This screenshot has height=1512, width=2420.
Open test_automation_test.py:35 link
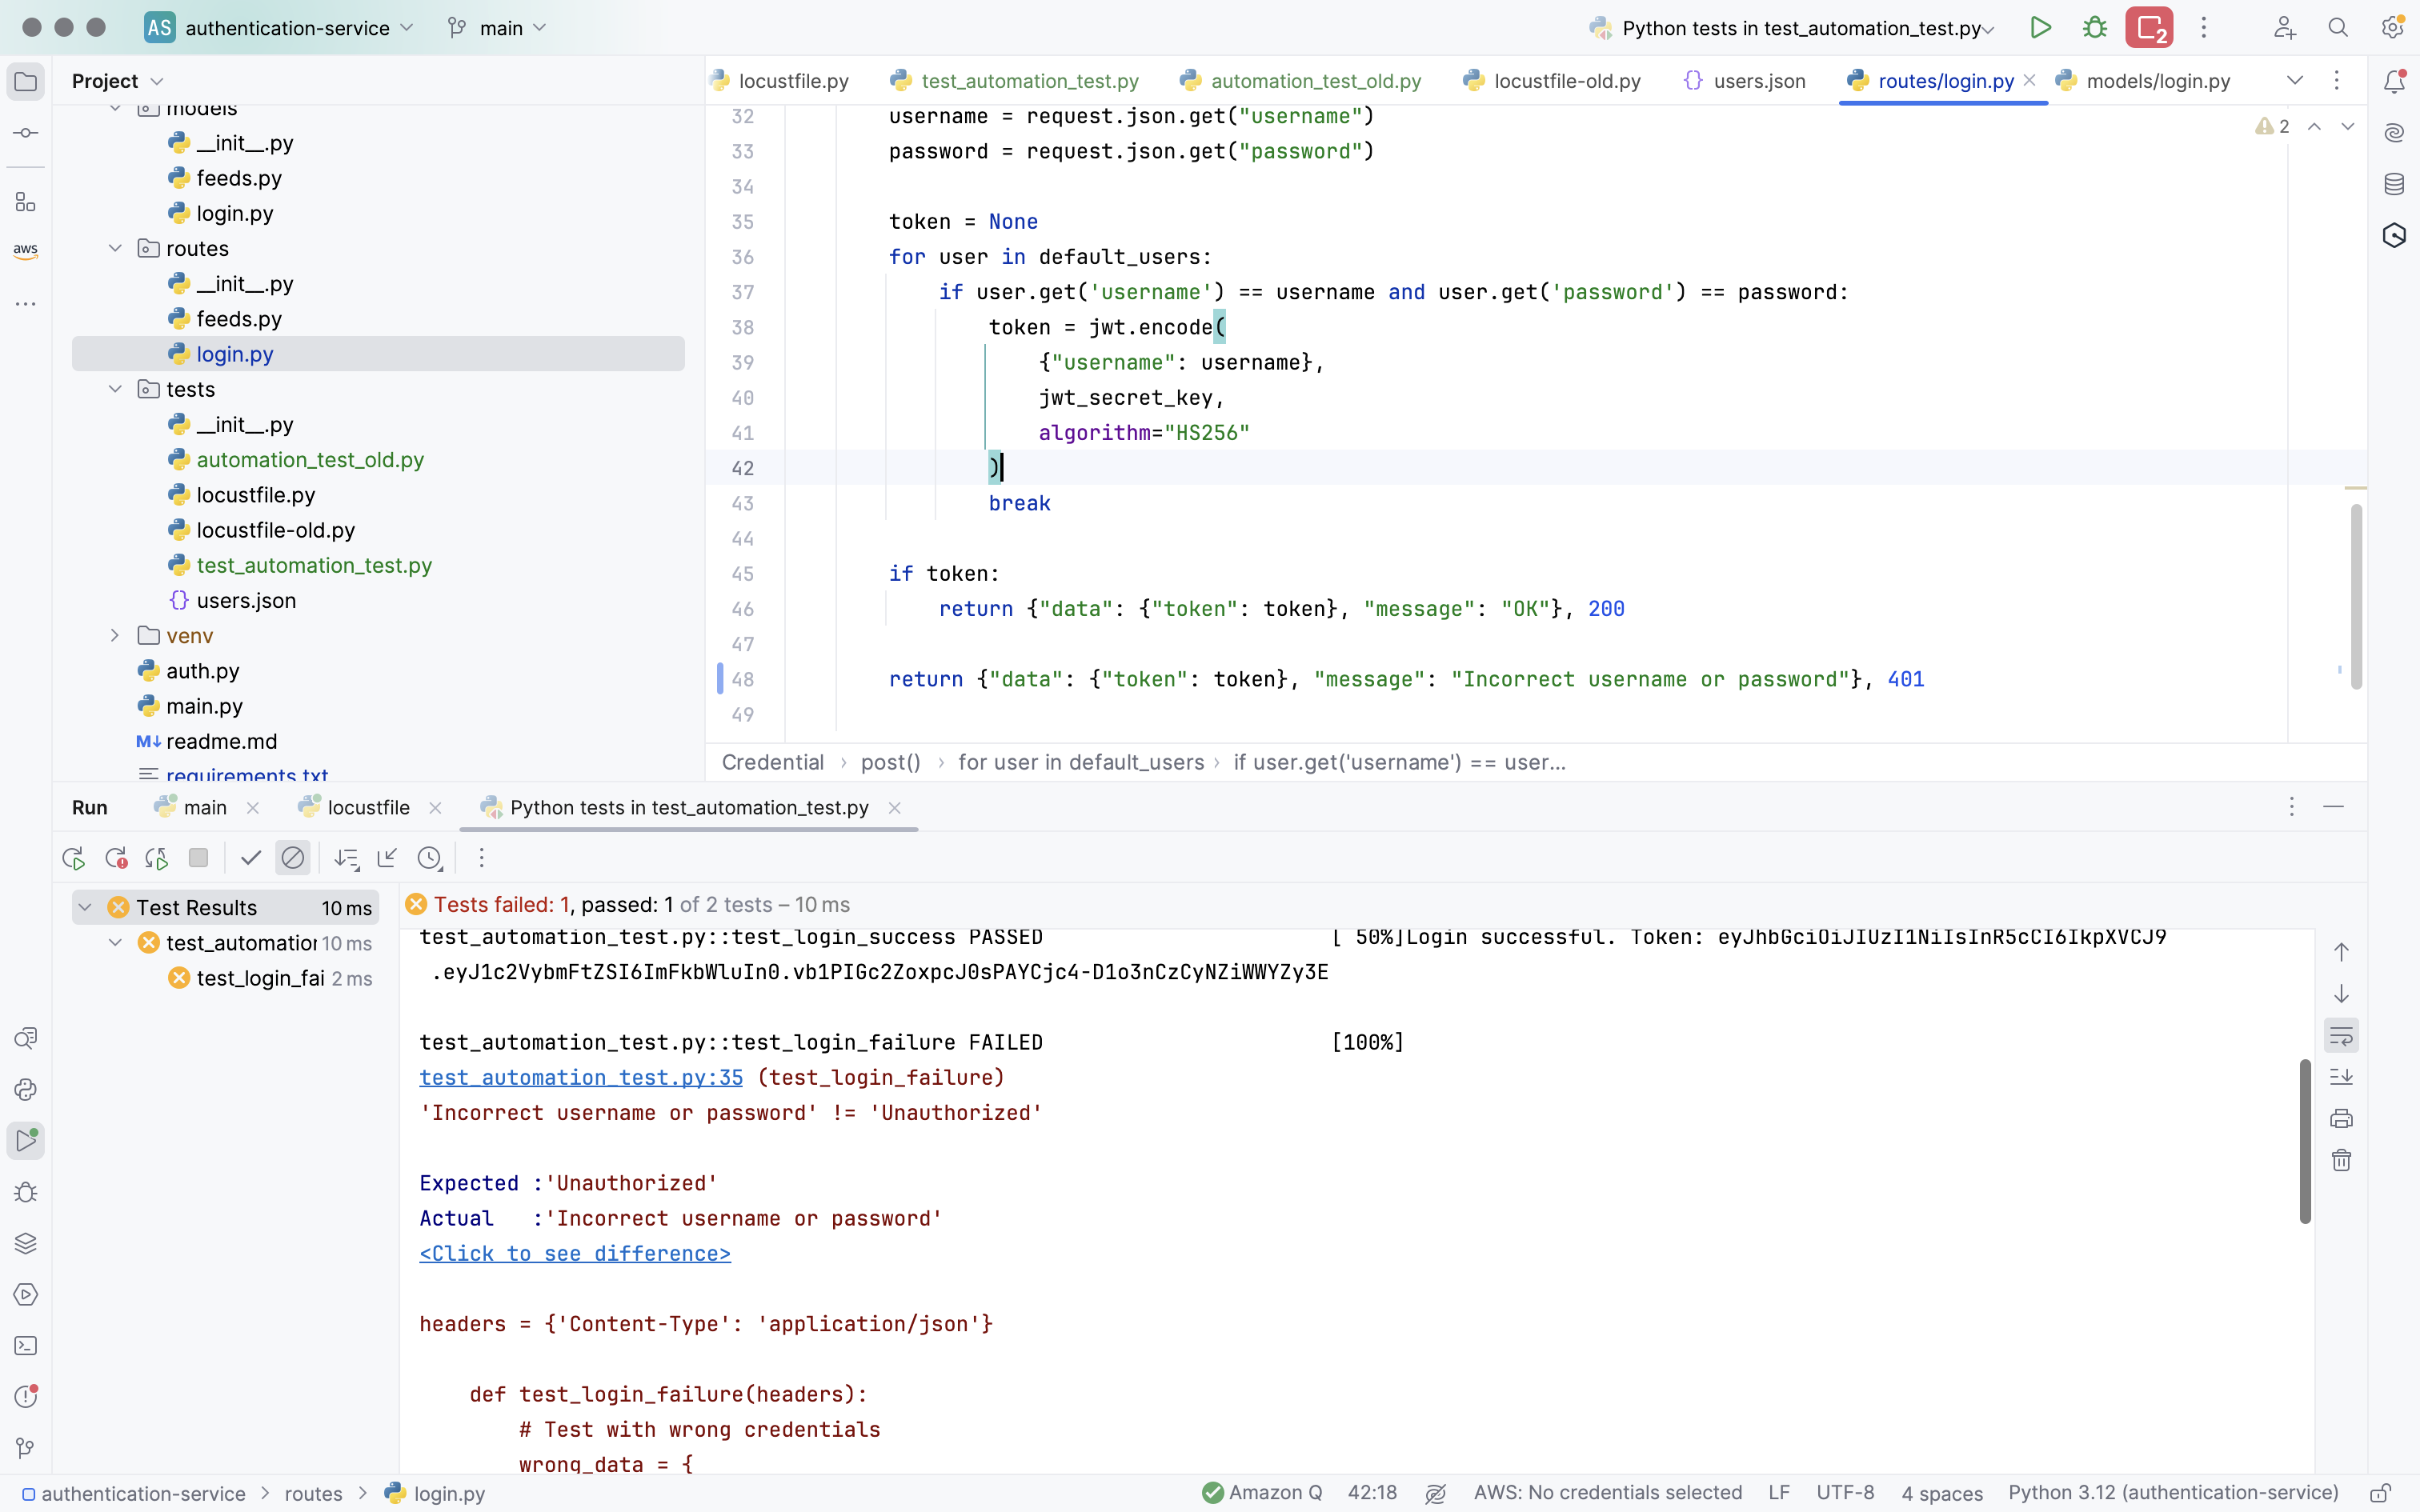pyautogui.click(x=581, y=1077)
